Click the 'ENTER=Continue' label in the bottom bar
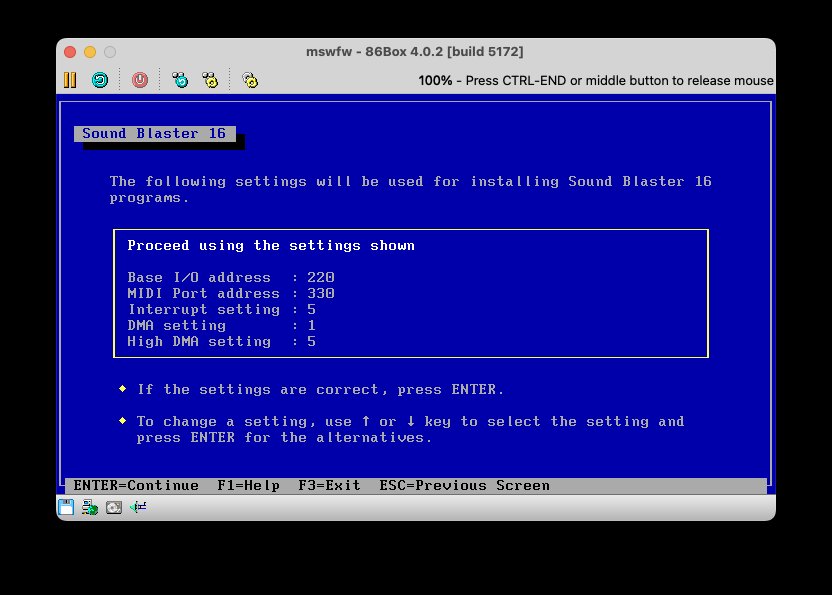This screenshot has width=832, height=595. 136,485
